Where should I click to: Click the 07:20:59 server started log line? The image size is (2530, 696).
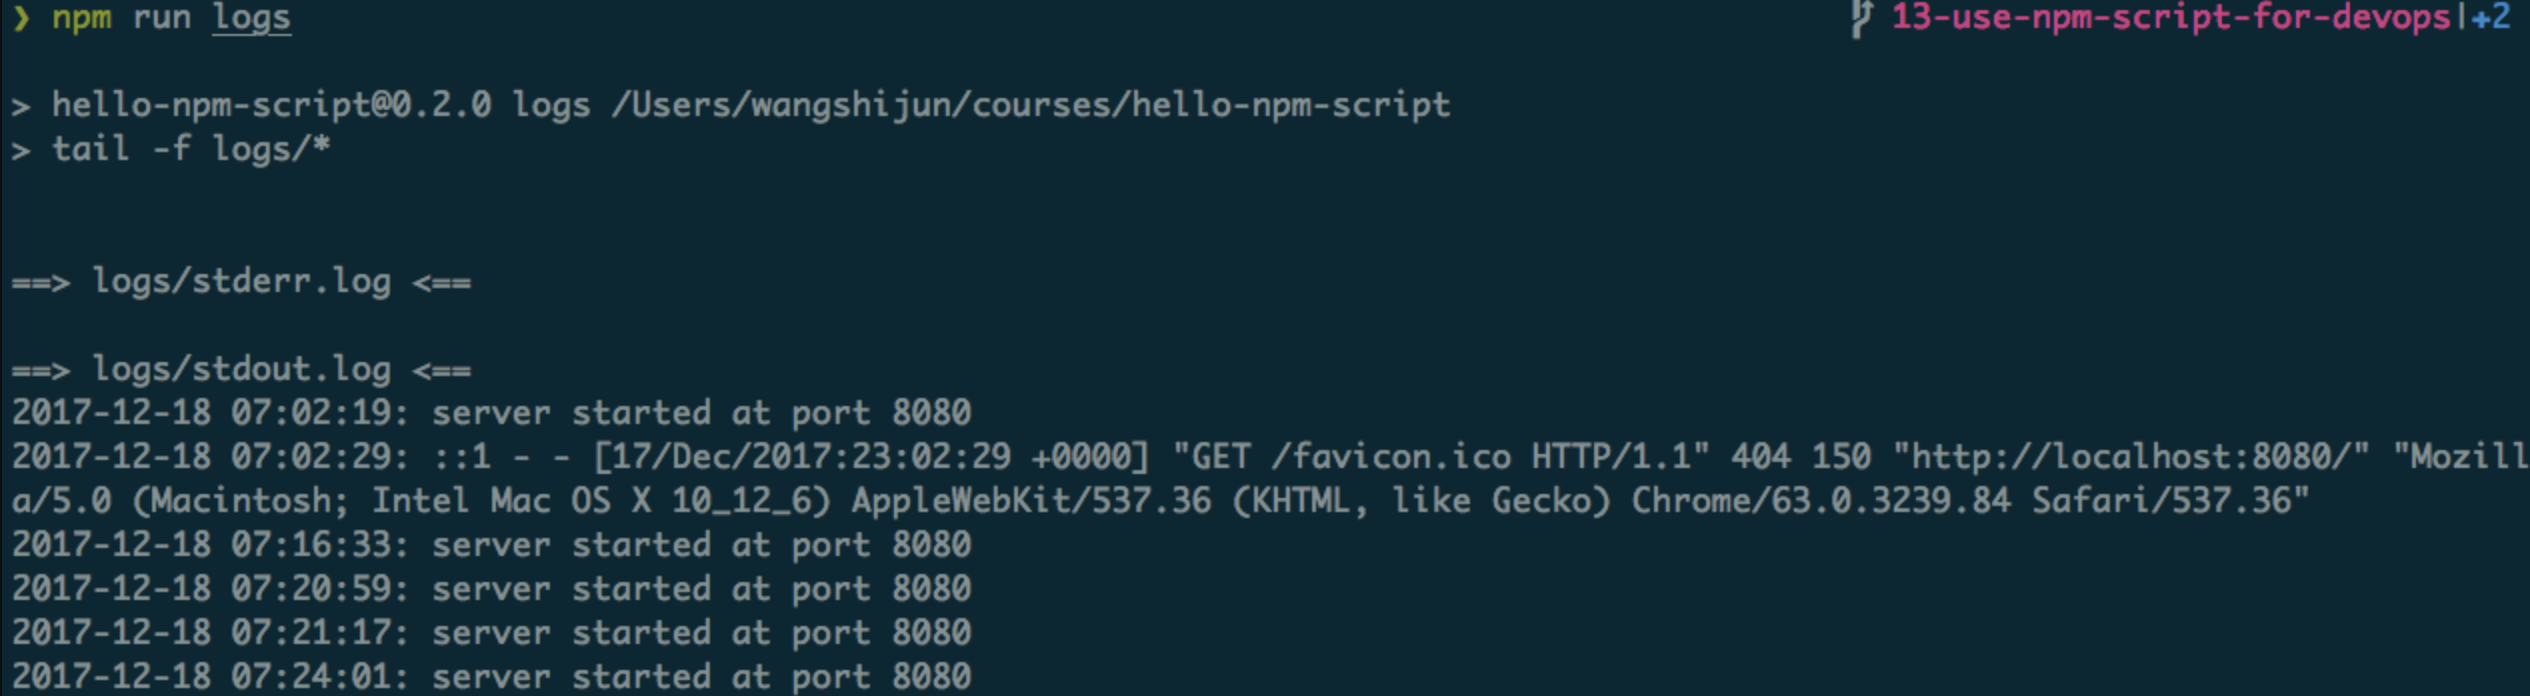click(x=491, y=589)
